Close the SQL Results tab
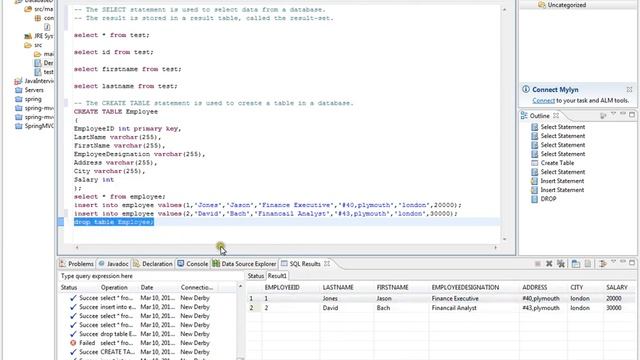Image resolution: width=640 pixels, height=360 pixels. point(327,264)
